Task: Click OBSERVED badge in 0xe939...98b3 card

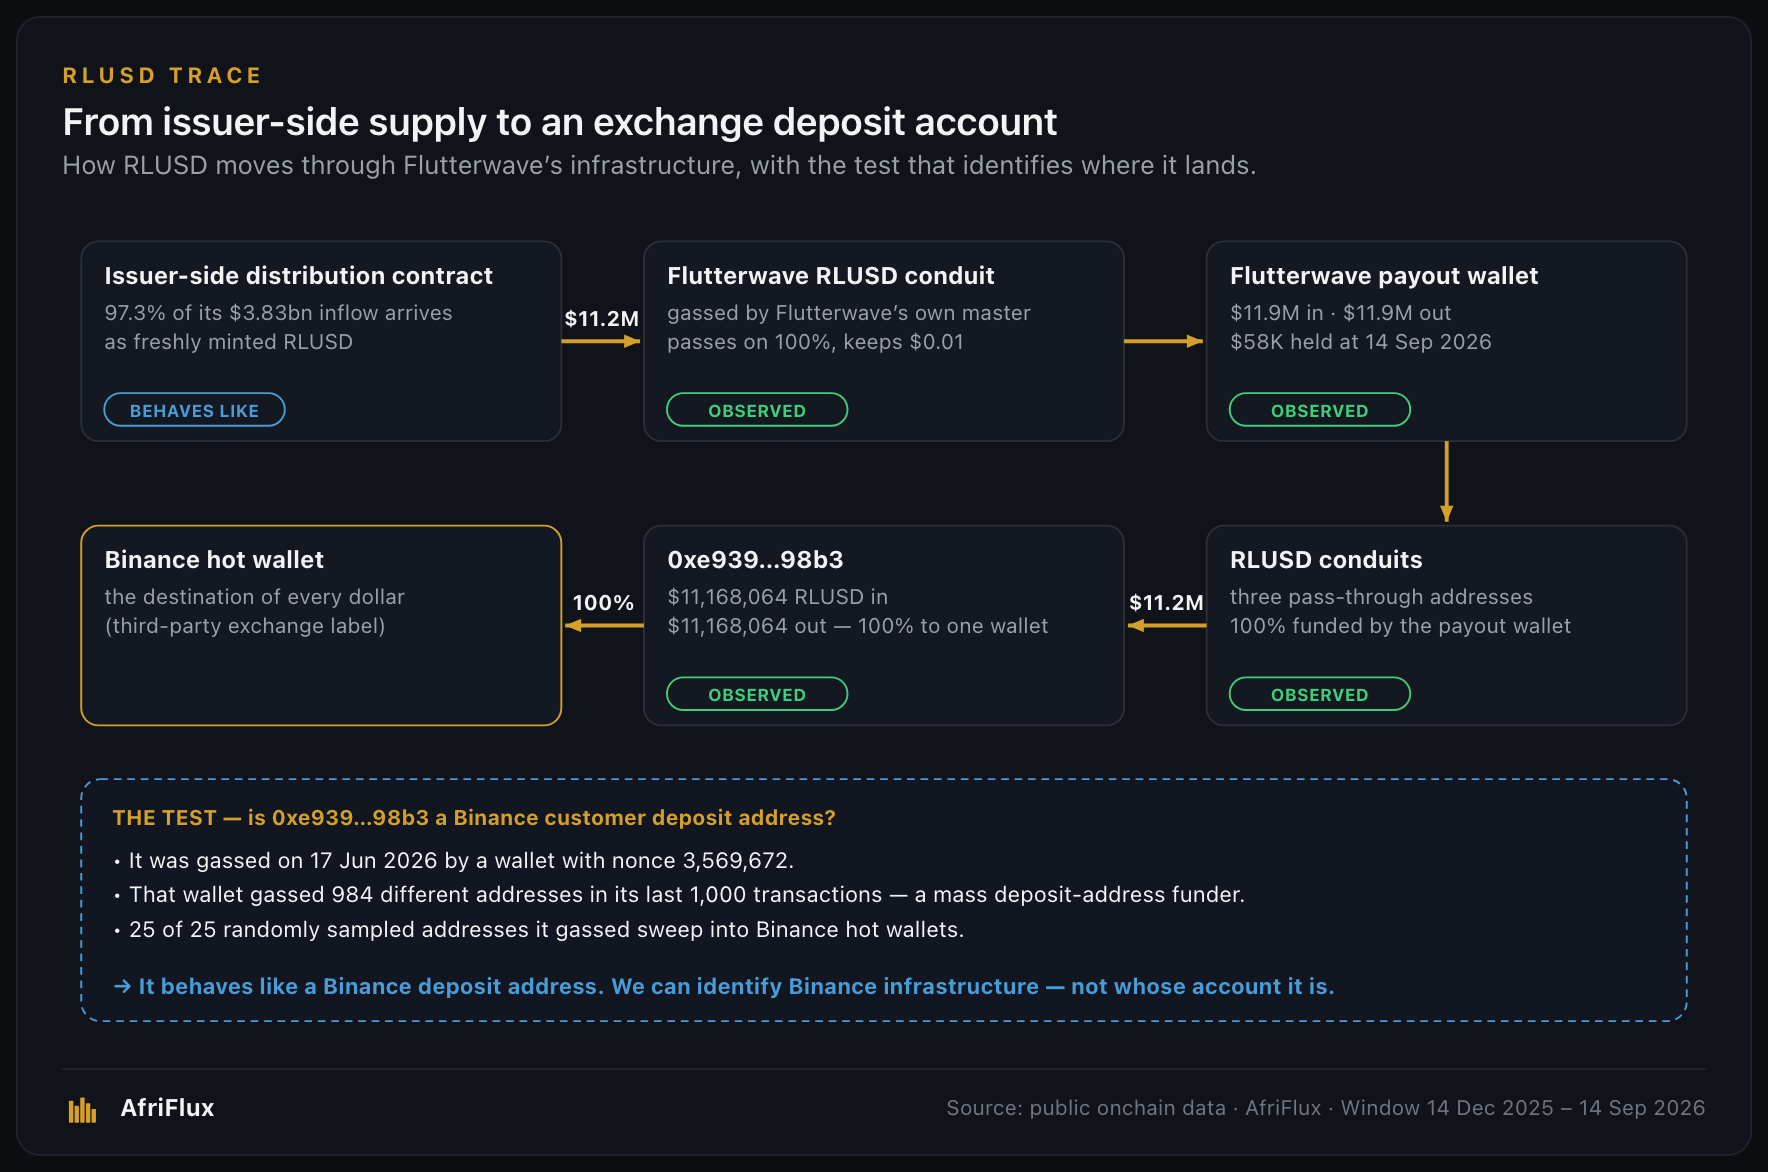Action: [x=757, y=694]
